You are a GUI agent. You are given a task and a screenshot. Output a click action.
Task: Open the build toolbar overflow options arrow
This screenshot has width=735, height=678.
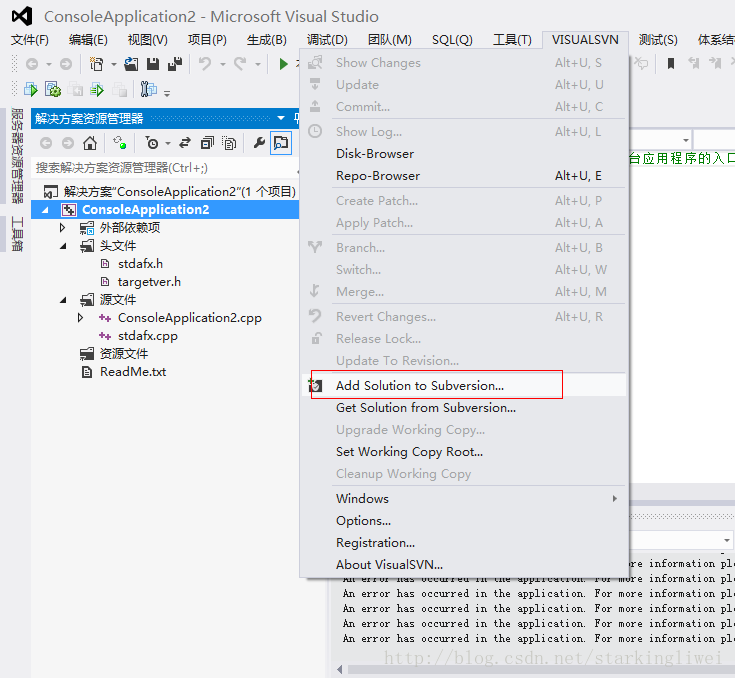coord(167,93)
